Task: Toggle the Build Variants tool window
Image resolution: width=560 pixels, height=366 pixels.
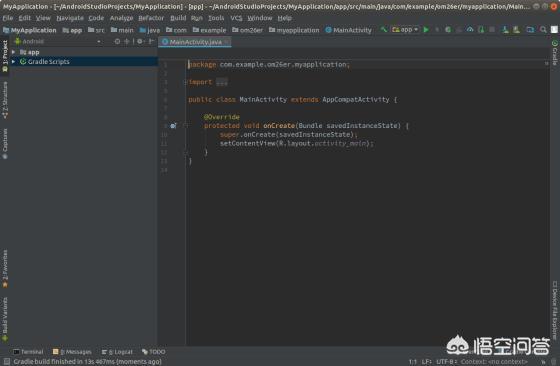Action: [x=5, y=319]
